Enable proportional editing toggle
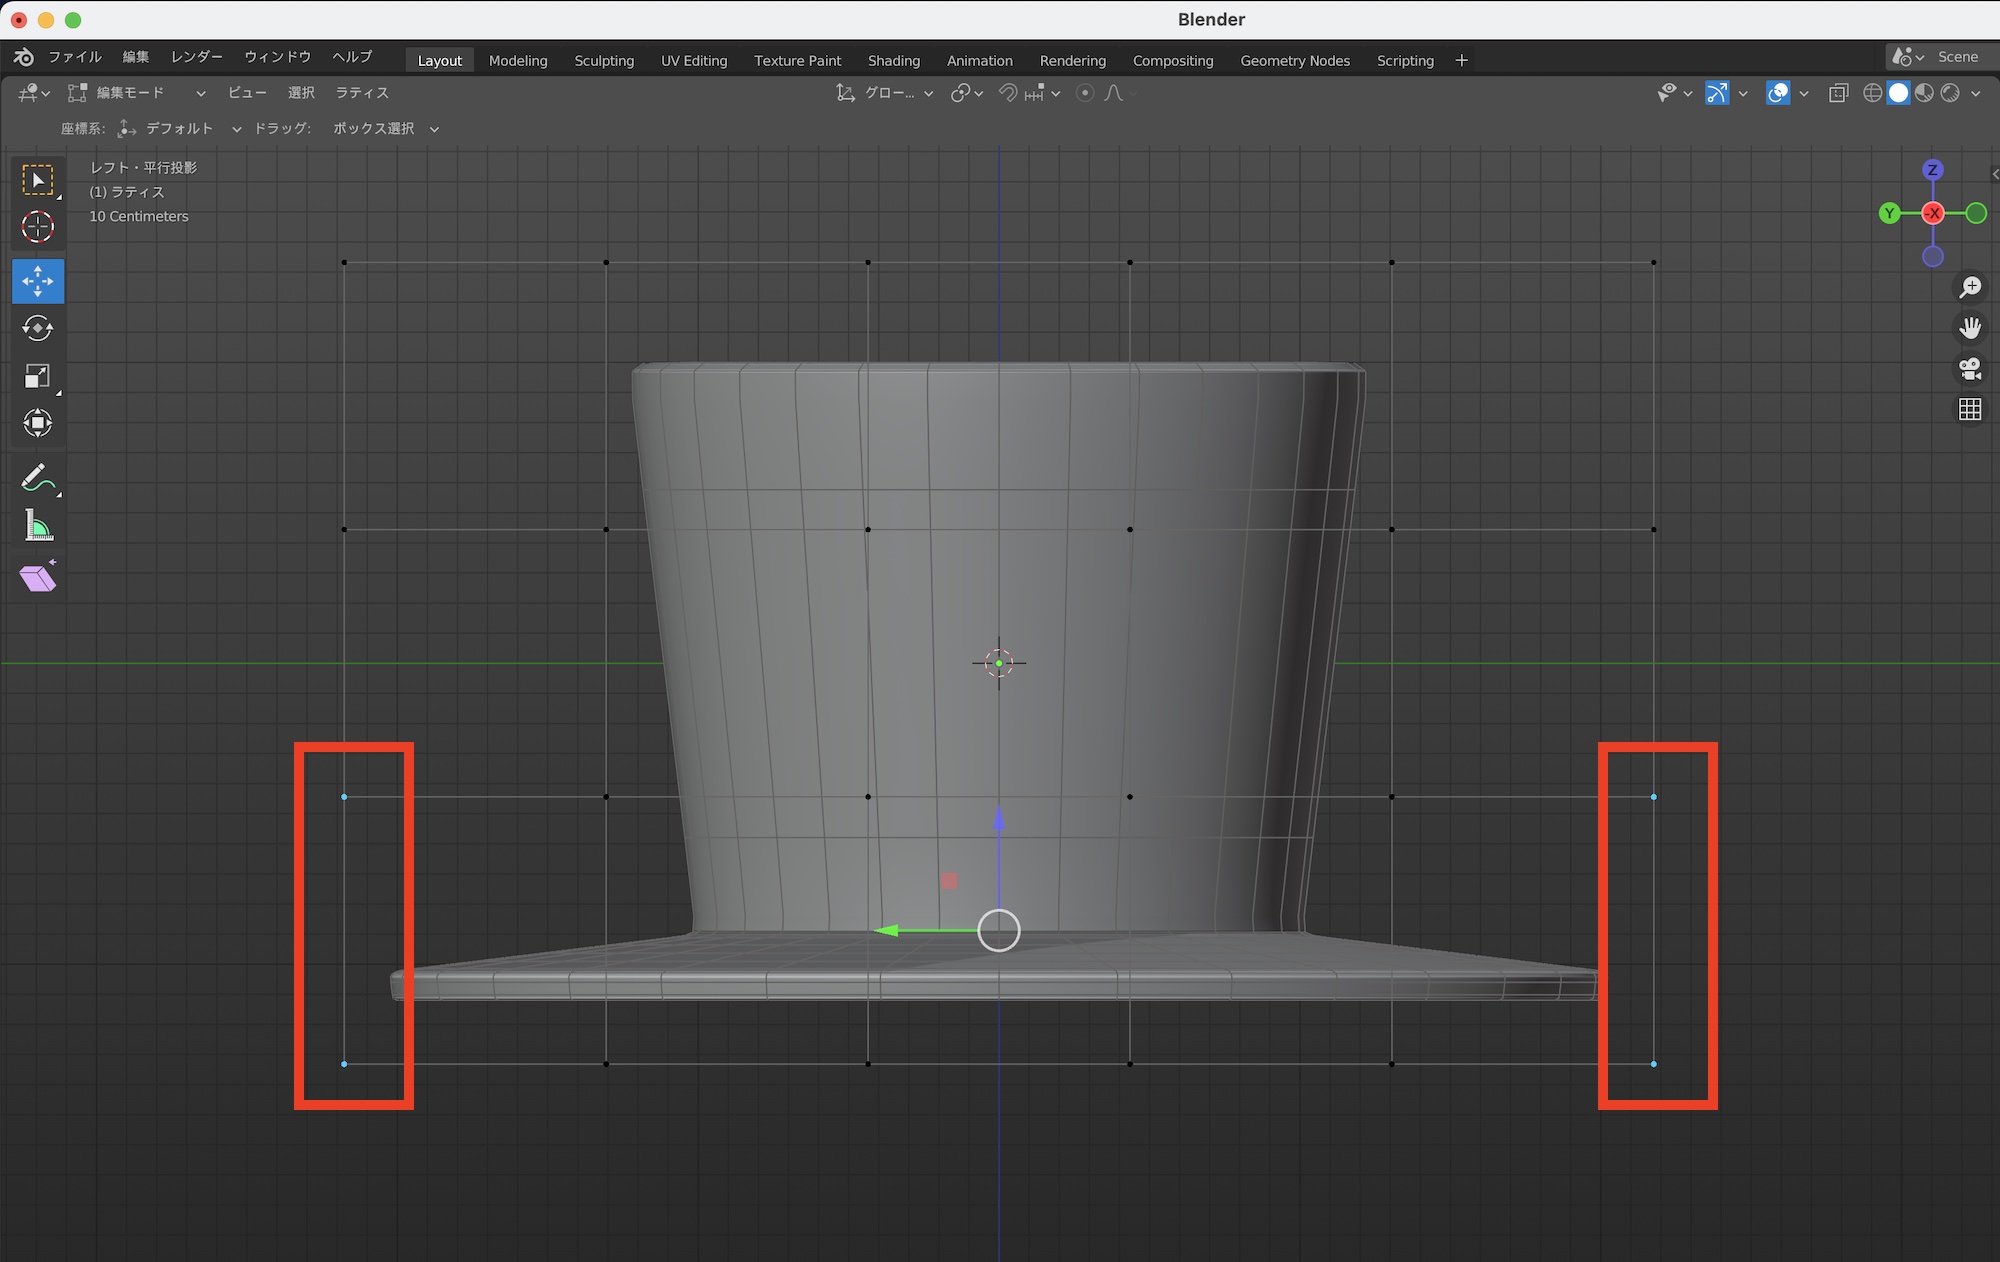 point(1085,93)
